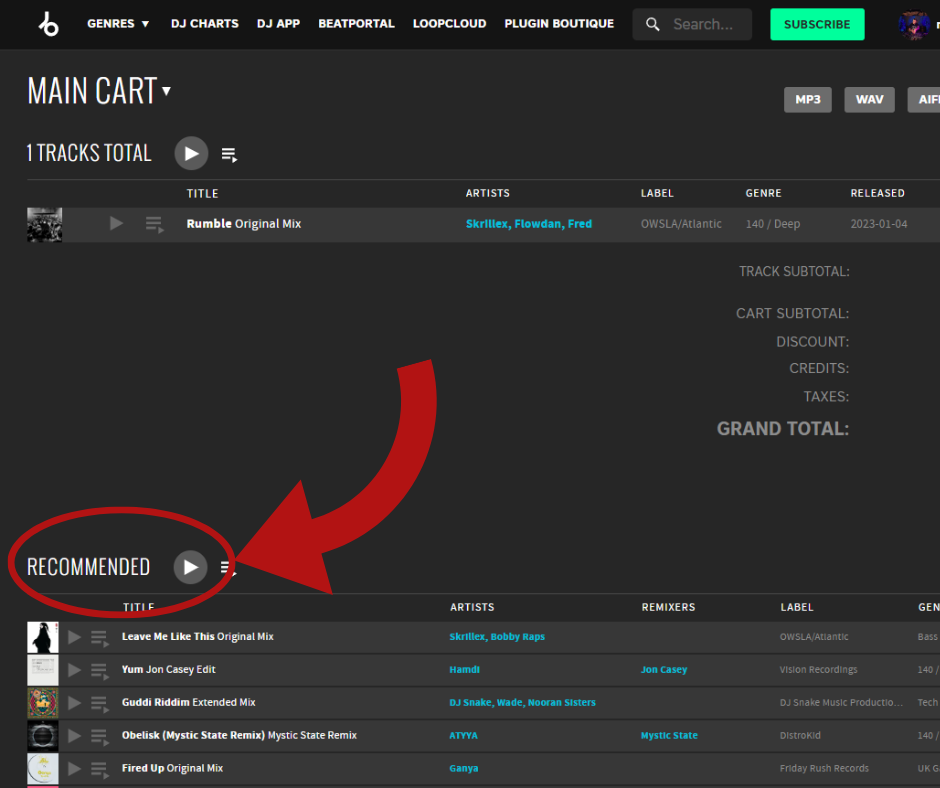Open Mystic State remixer link
Screen dimensions: 940x788
[x=669, y=736]
